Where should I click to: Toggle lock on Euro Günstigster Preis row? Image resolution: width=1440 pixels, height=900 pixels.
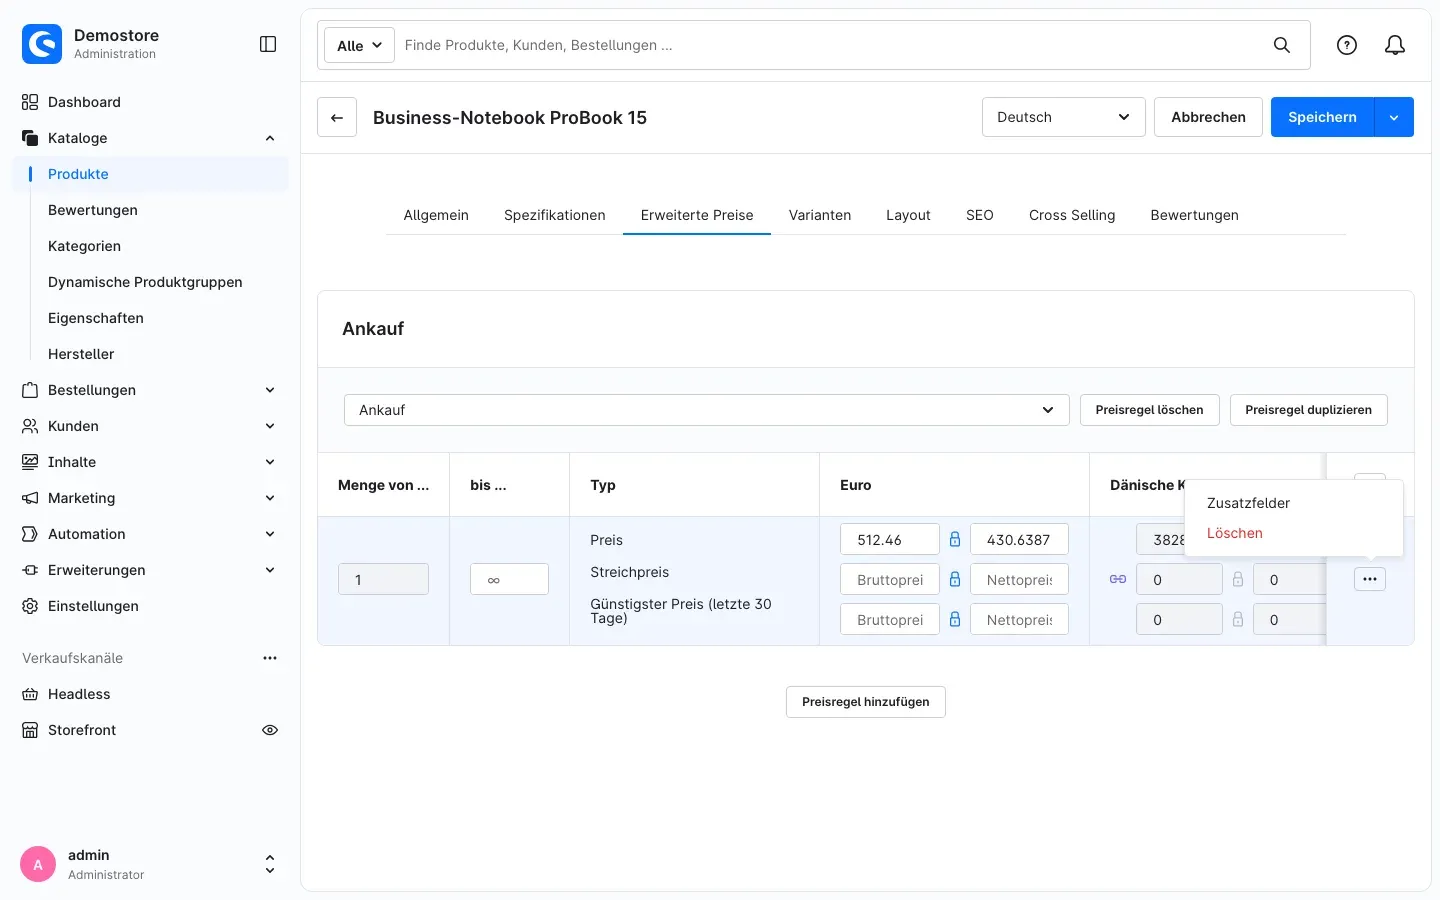pos(955,620)
